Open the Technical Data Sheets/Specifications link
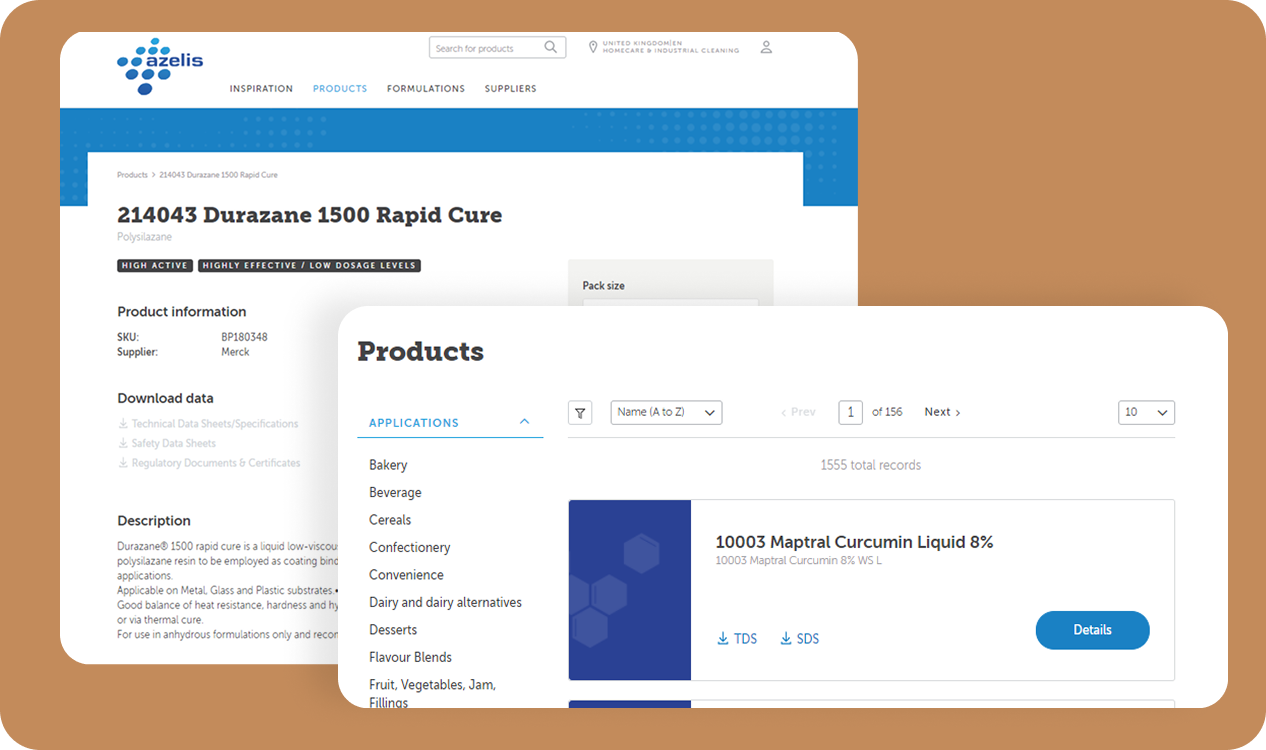The width and height of the screenshot is (1266, 750). click(215, 424)
